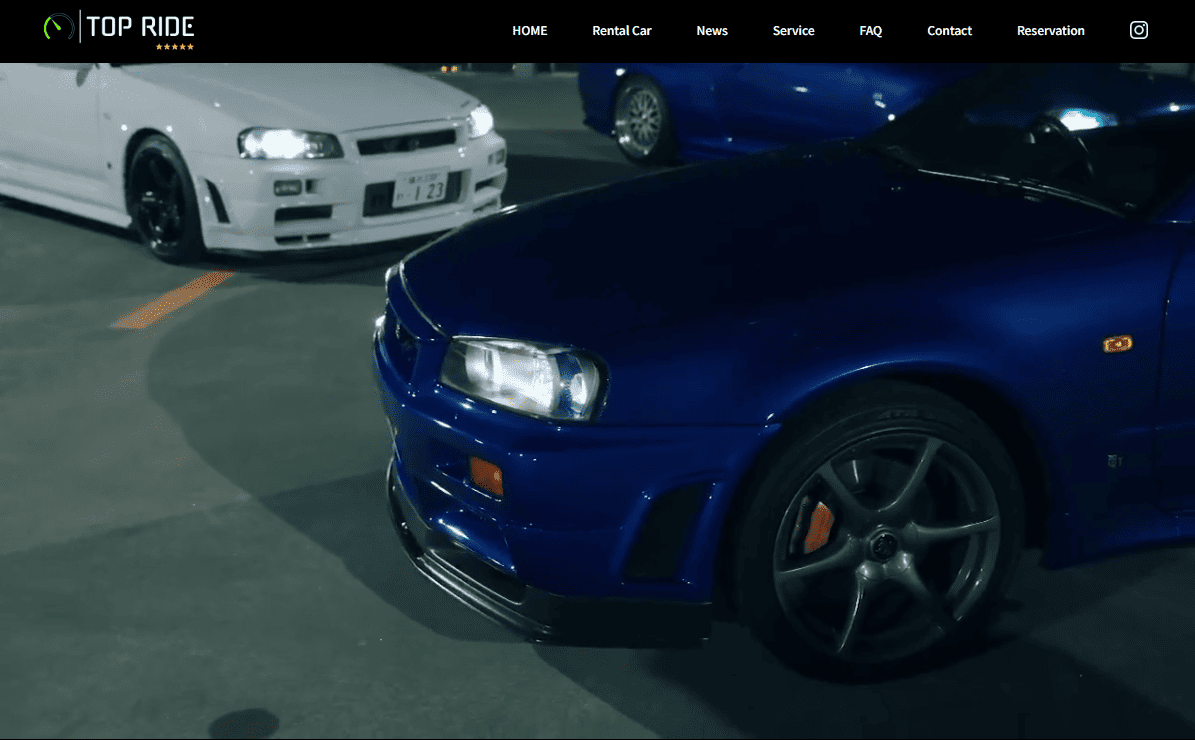Screen dimensions: 1195x740
Task: Go to the HOME page
Action: (x=530, y=30)
